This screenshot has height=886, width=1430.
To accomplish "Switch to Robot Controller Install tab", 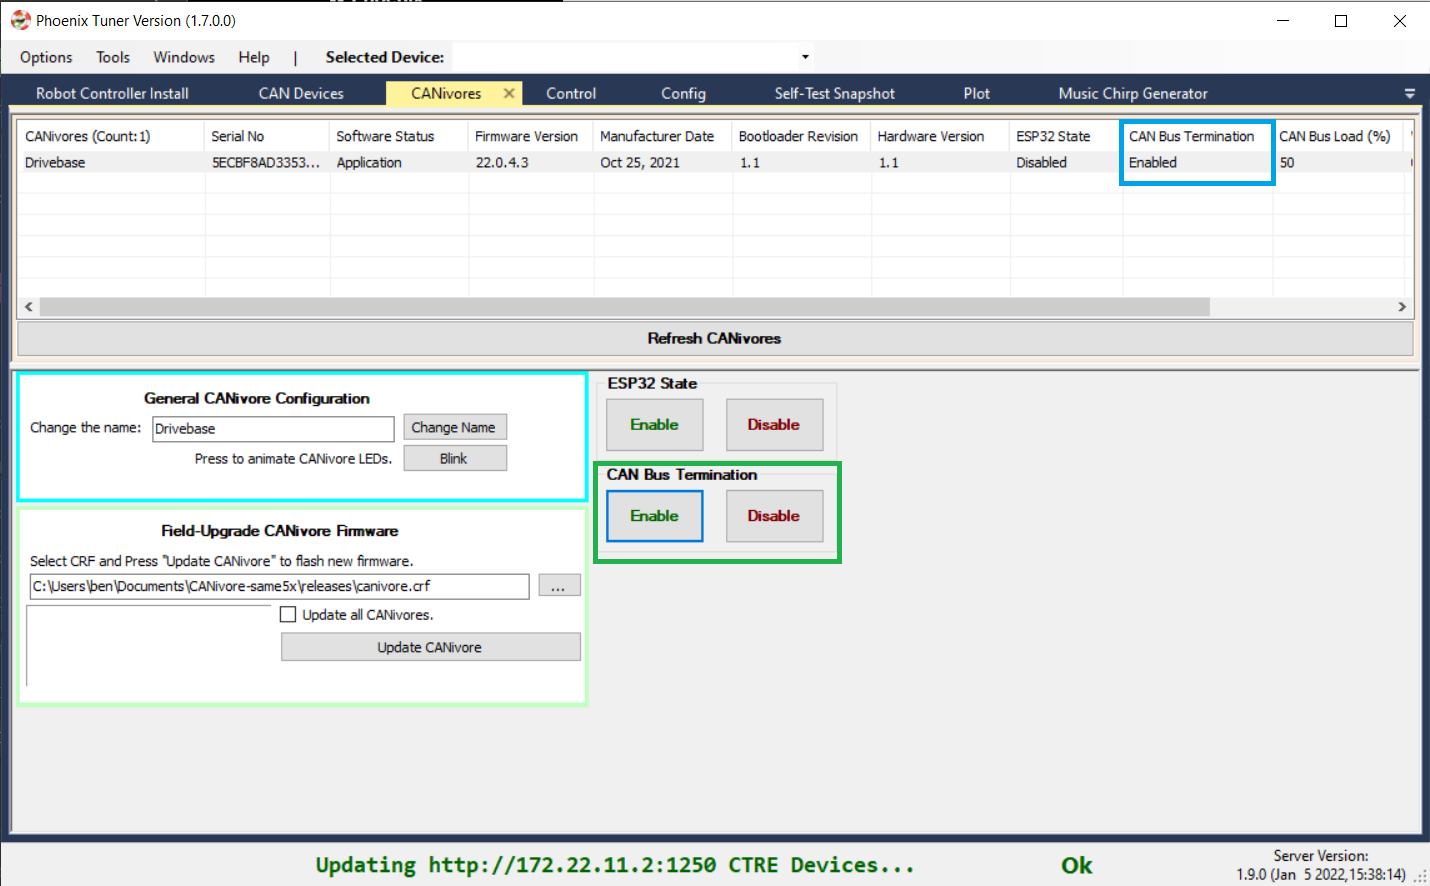I will (112, 93).
